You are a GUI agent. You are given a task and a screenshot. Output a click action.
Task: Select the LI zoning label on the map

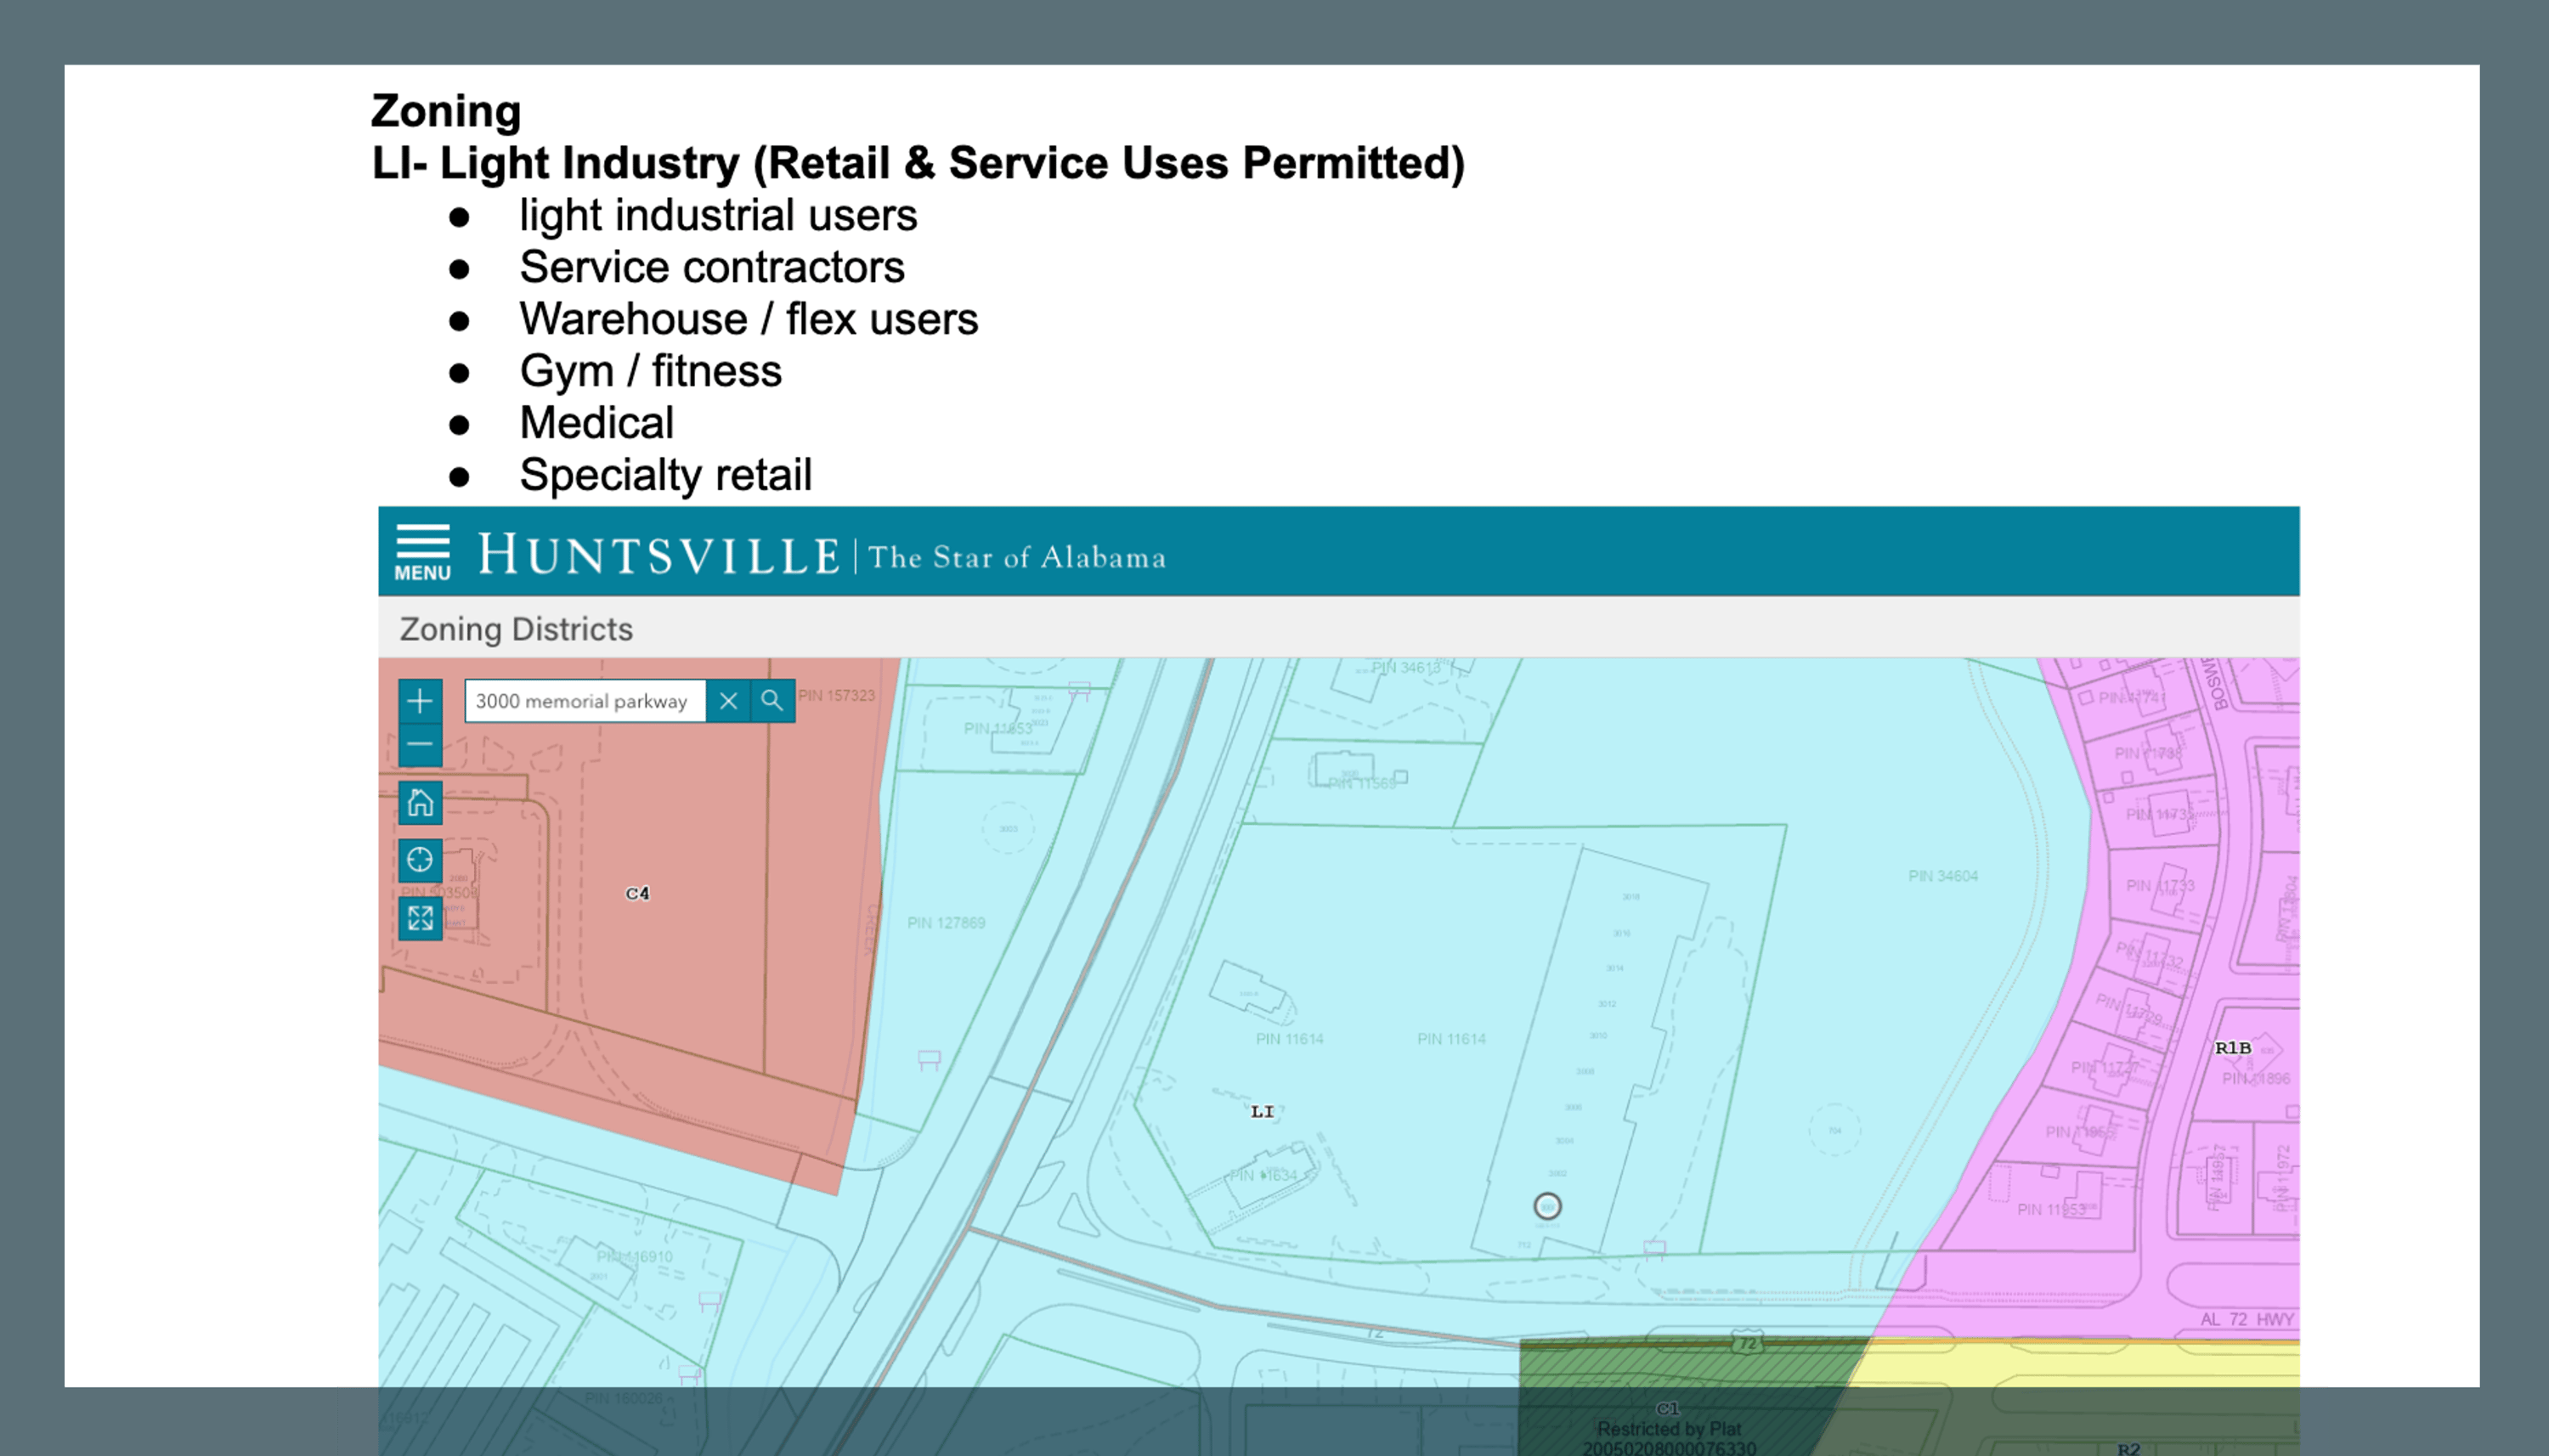1262,1111
